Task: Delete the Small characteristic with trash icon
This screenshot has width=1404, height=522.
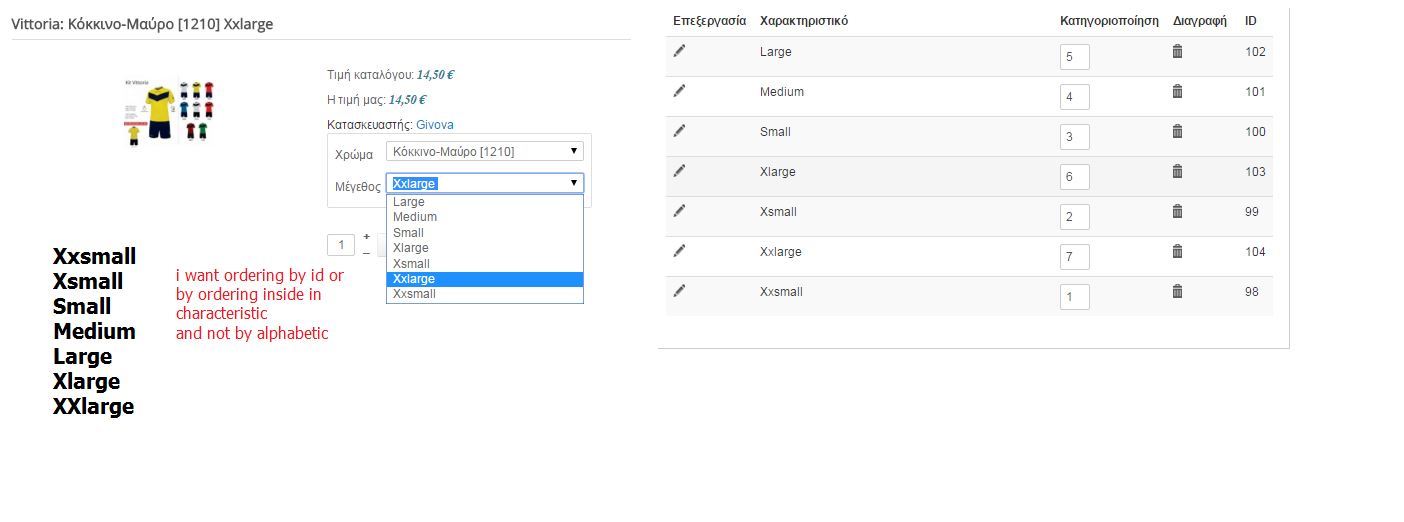Action: coord(1177,131)
